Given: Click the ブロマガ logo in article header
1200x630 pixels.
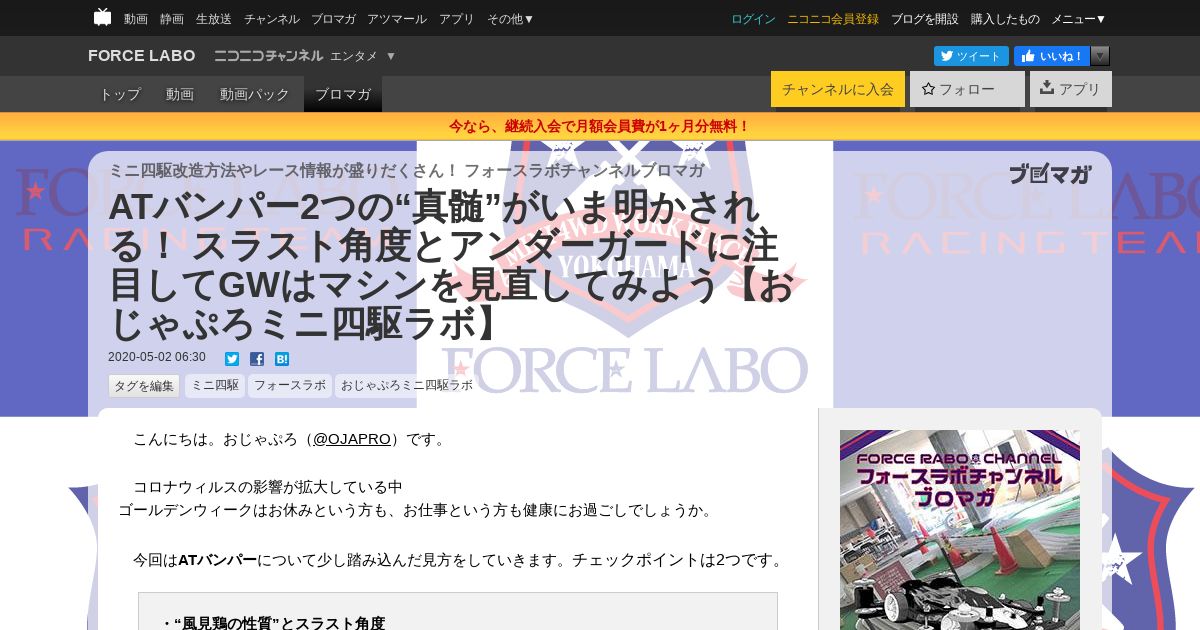Looking at the screenshot, I should coord(1050,174).
